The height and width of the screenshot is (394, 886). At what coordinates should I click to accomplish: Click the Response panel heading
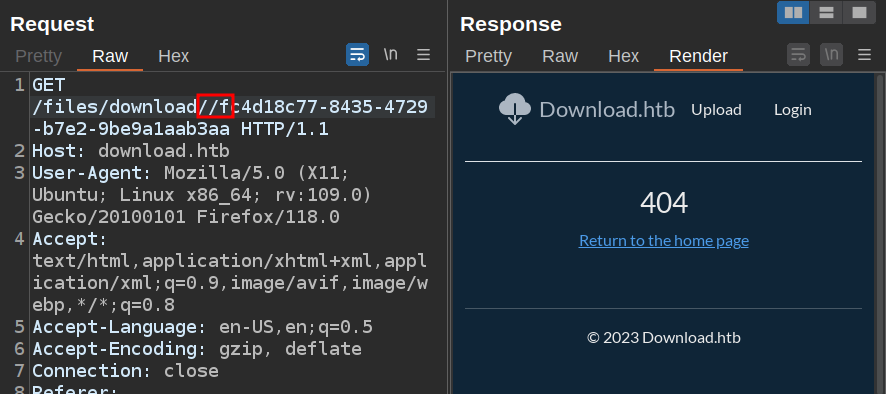(511, 24)
